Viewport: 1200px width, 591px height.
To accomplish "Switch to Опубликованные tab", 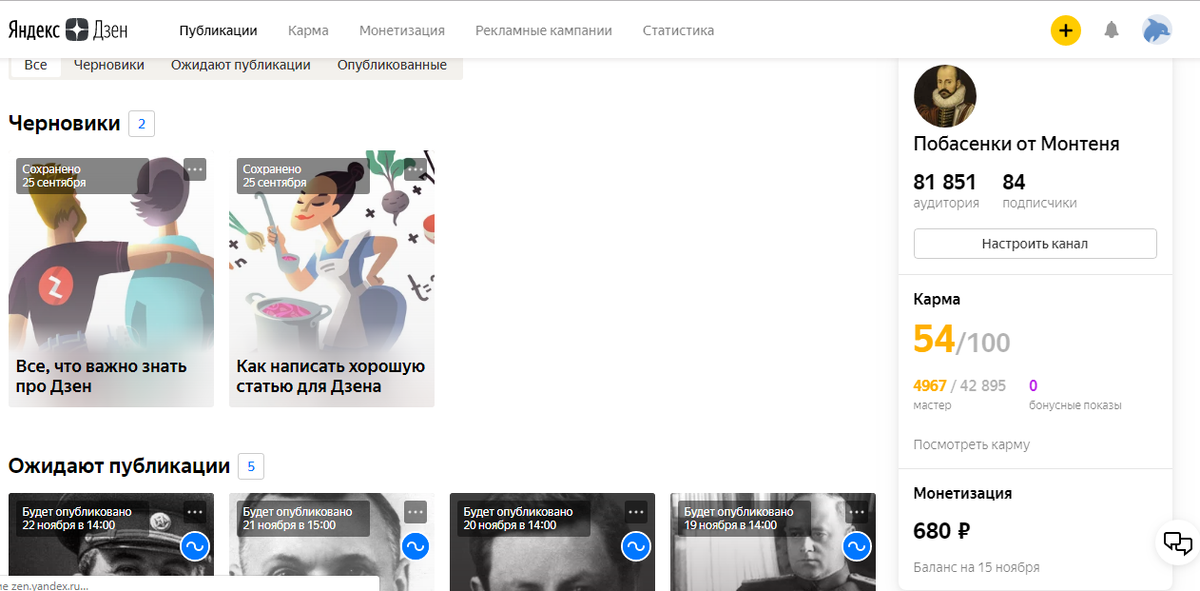I will coord(392,65).
